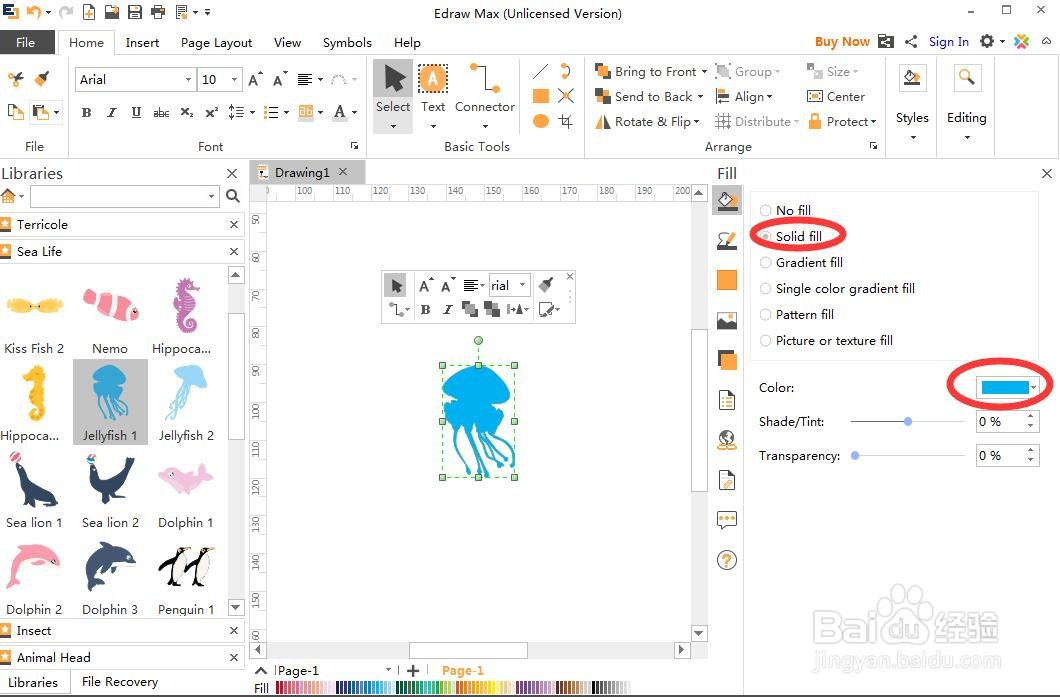Open the Hyperlink panel globe icon

(x=727, y=440)
